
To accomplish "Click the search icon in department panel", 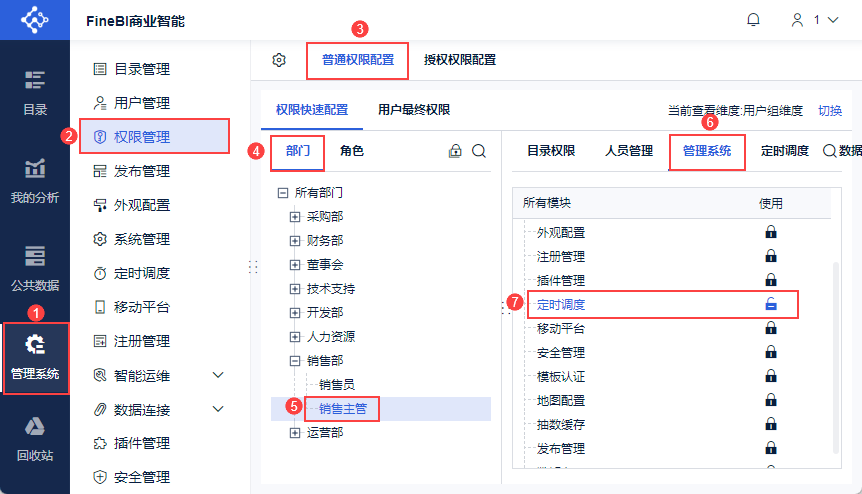I will point(479,151).
